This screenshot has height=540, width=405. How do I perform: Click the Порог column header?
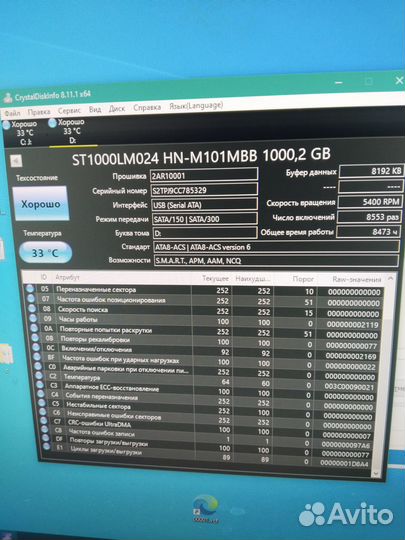[303, 279]
